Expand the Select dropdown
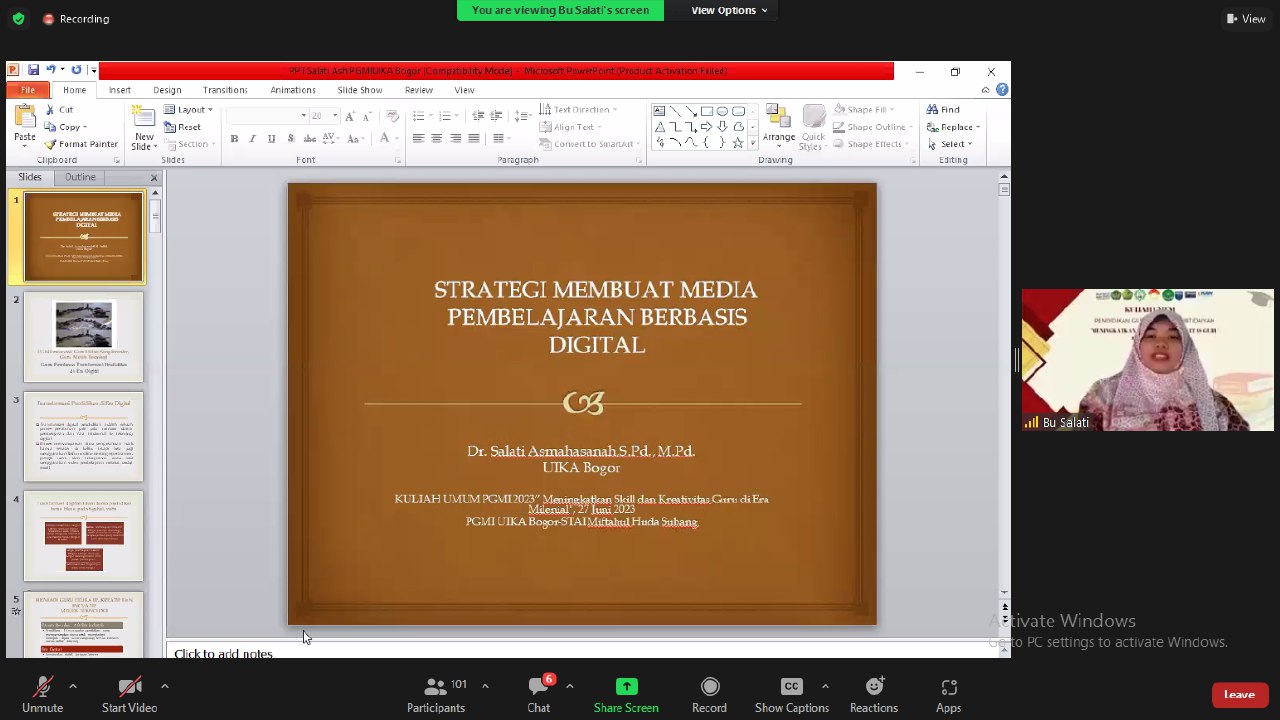The height and width of the screenshot is (720, 1280). (970, 144)
